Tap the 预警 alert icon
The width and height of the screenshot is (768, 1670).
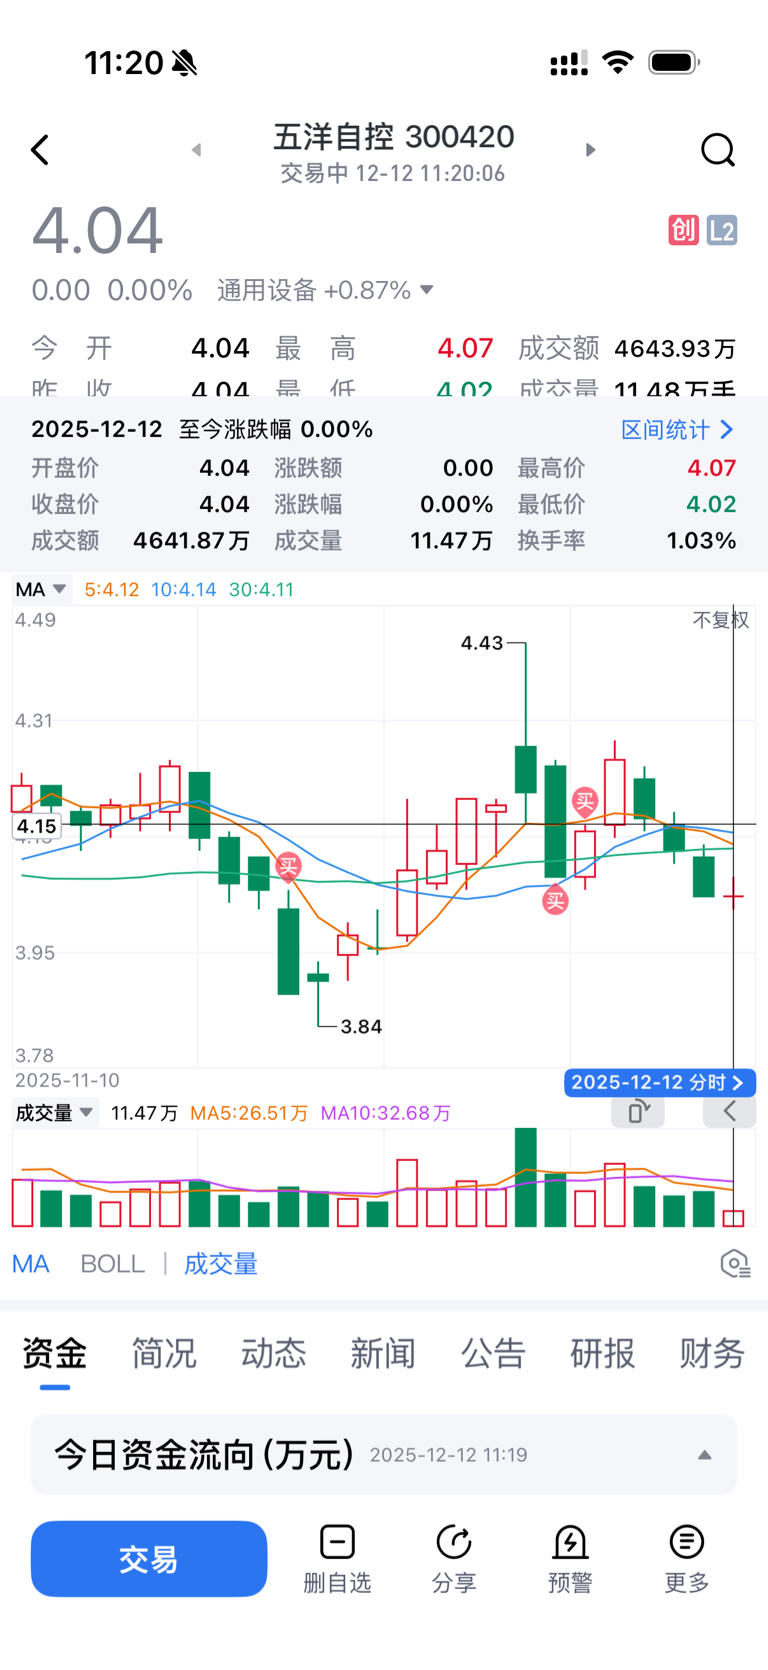click(x=570, y=1542)
